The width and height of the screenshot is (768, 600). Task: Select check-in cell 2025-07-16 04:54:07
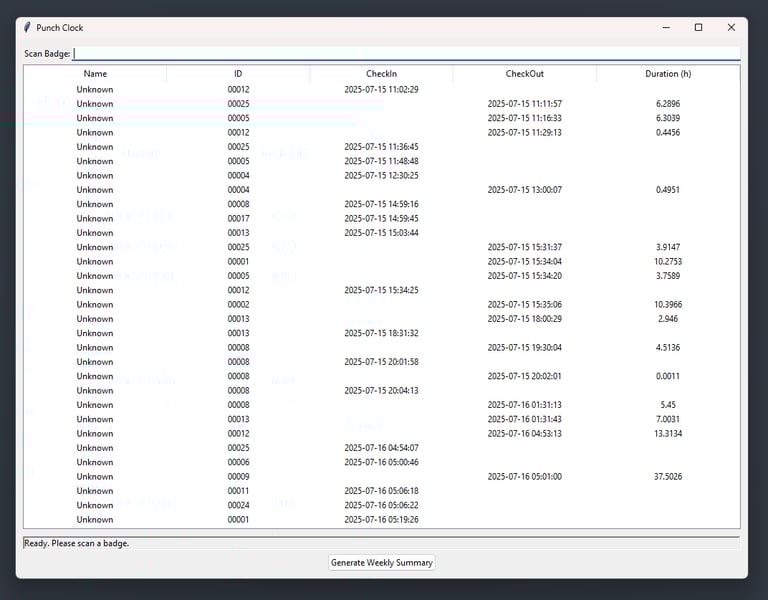tap(382, 448)
